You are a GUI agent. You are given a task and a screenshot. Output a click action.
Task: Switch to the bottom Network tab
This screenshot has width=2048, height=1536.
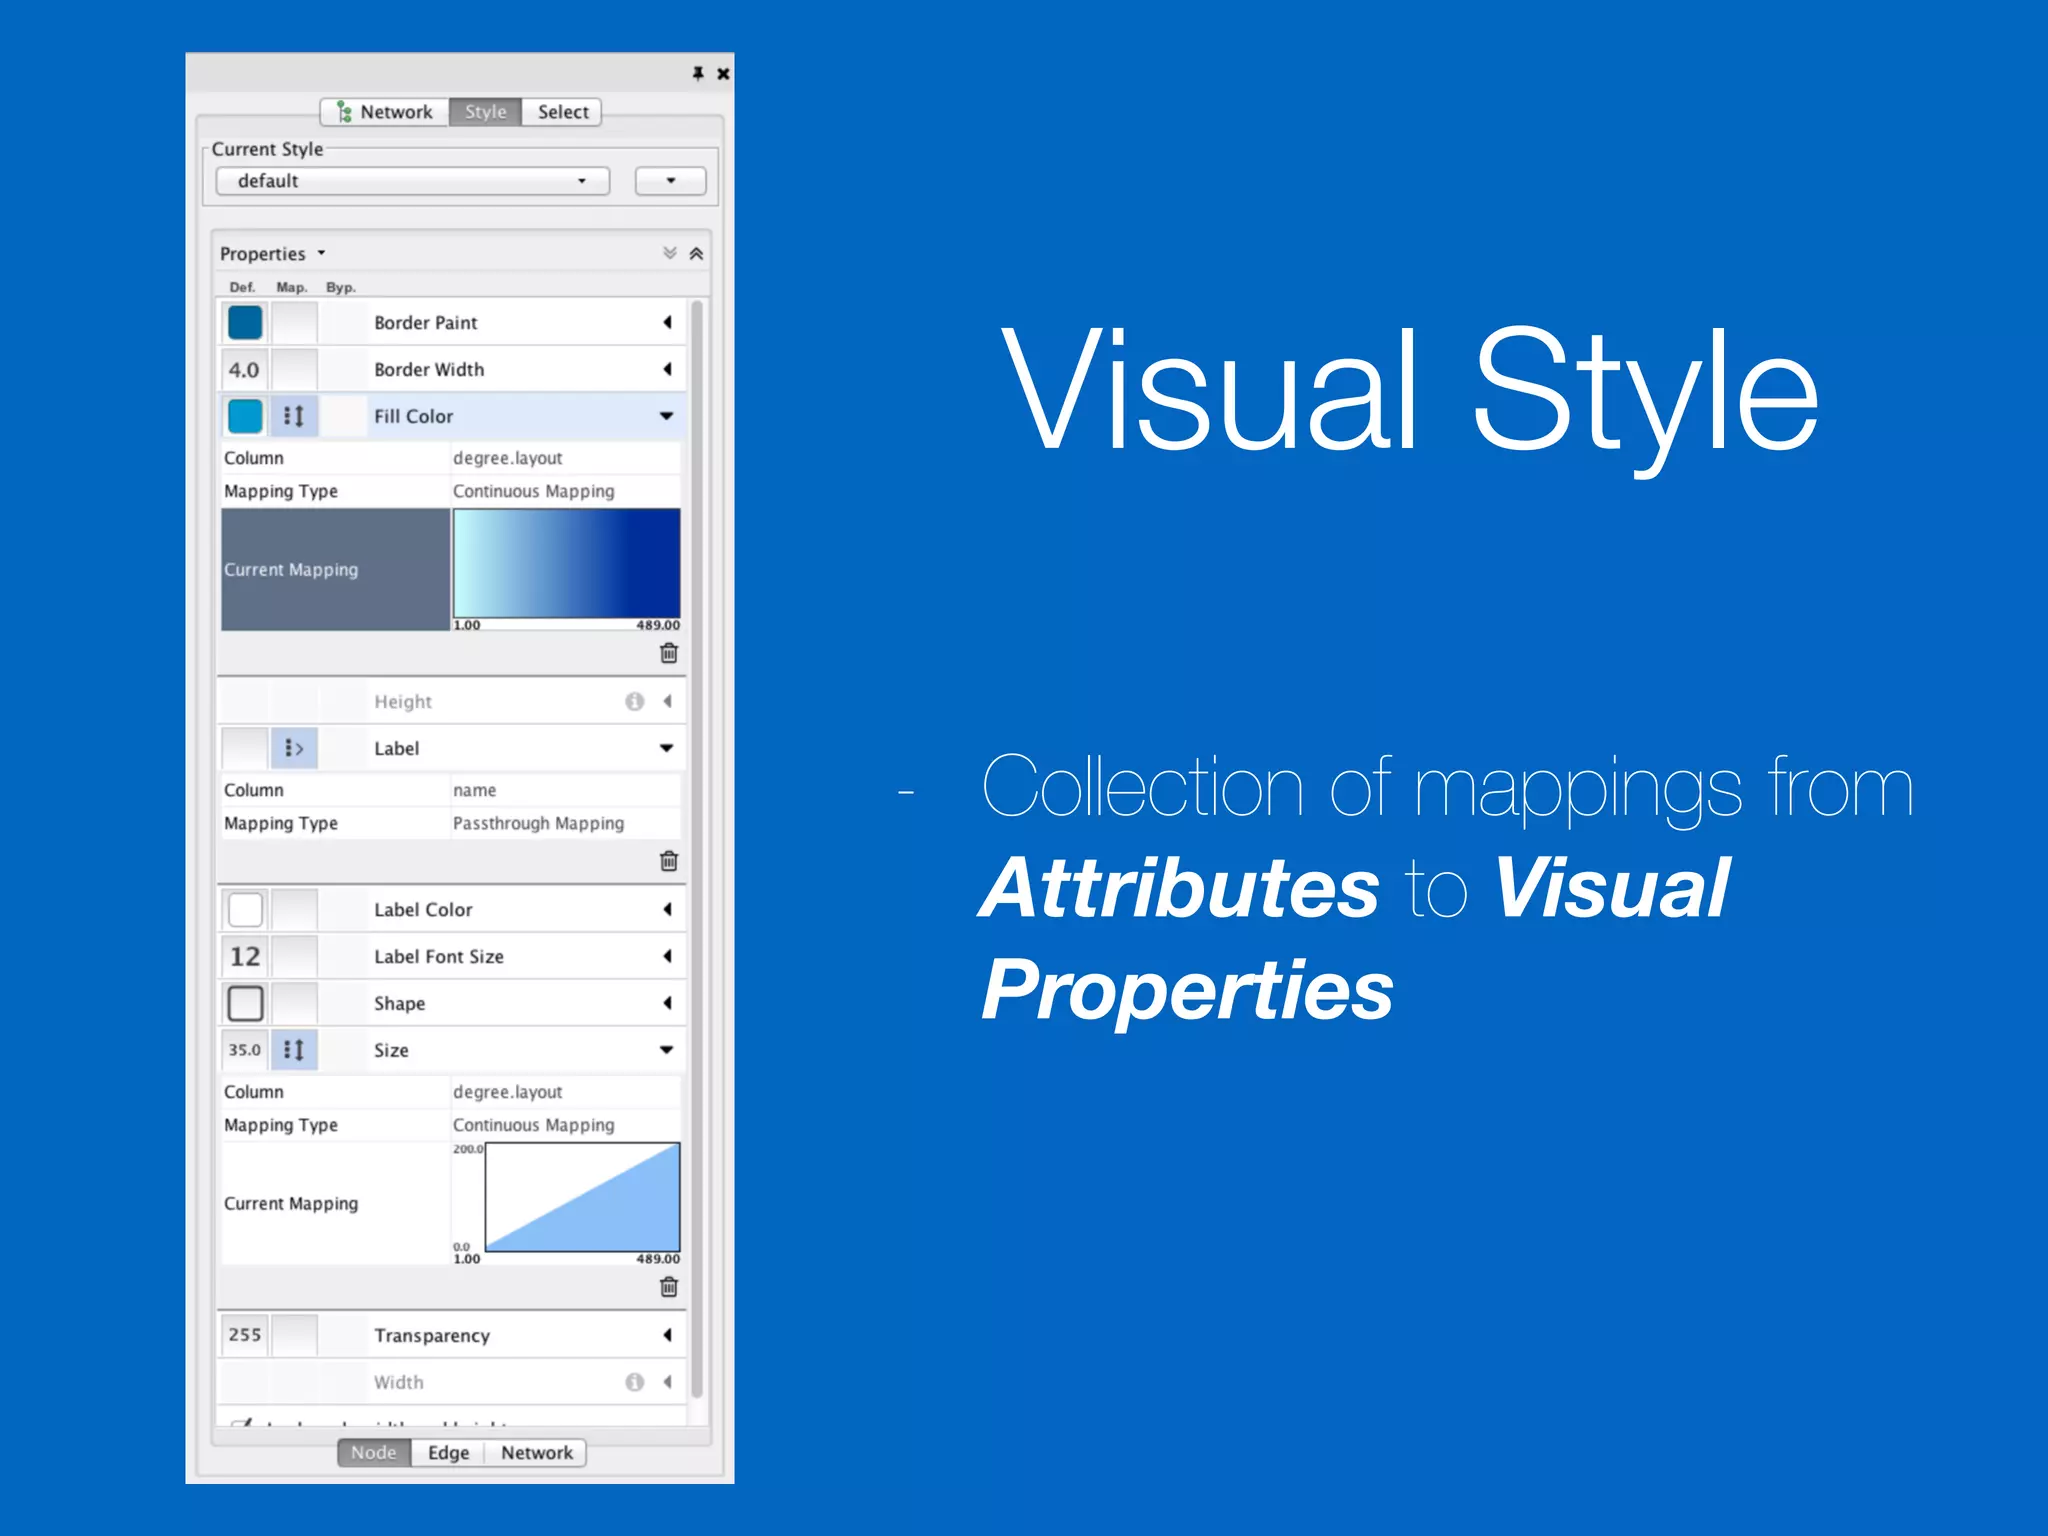[x=536, y=1453]
